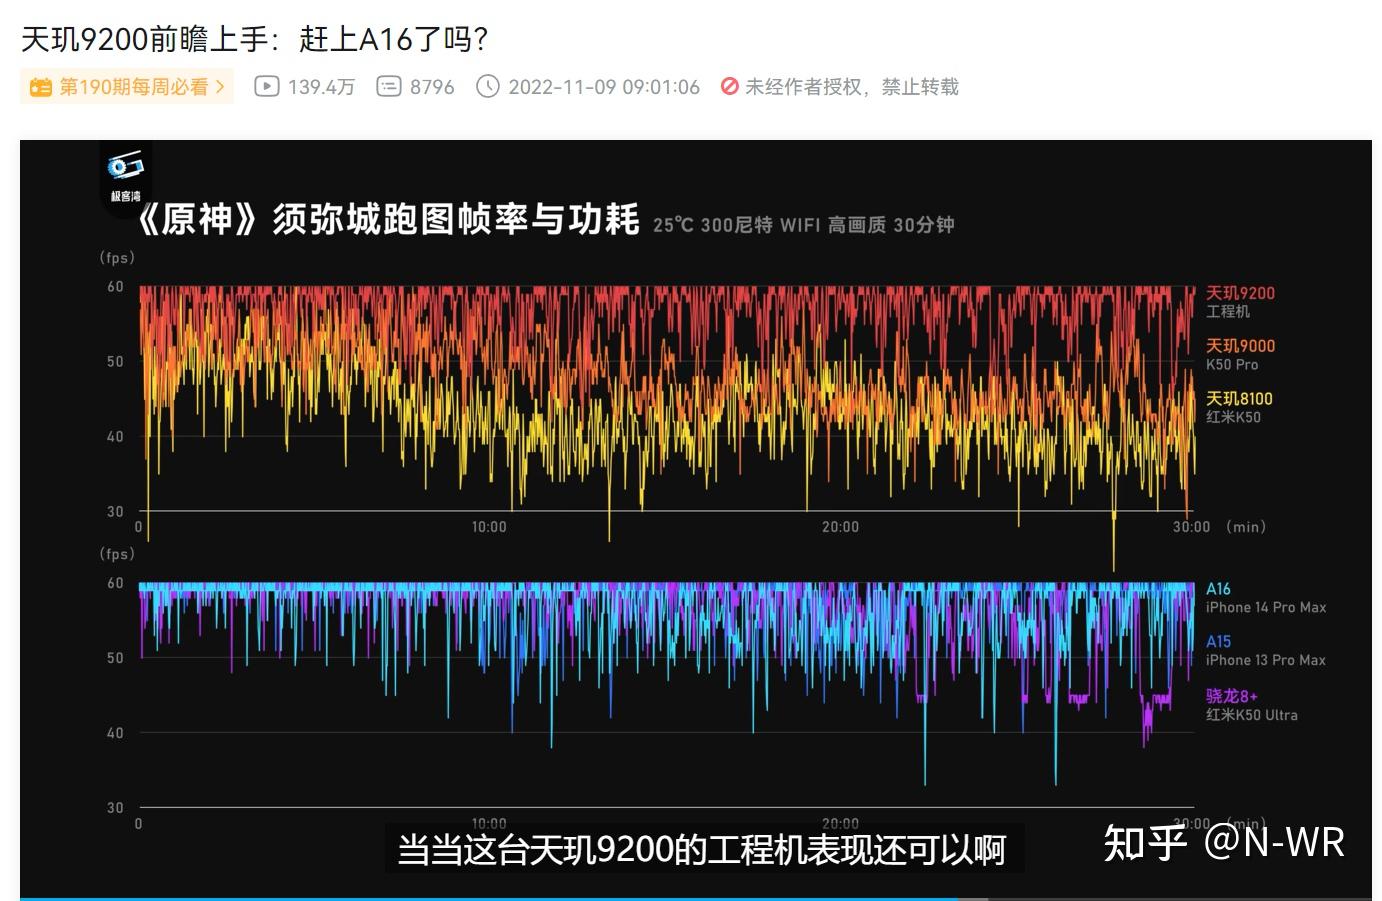Viewport: 1382px width, 901px height.
Task: Expand the 第190期每周必看 badge chevron
Action: pos(218,87)
